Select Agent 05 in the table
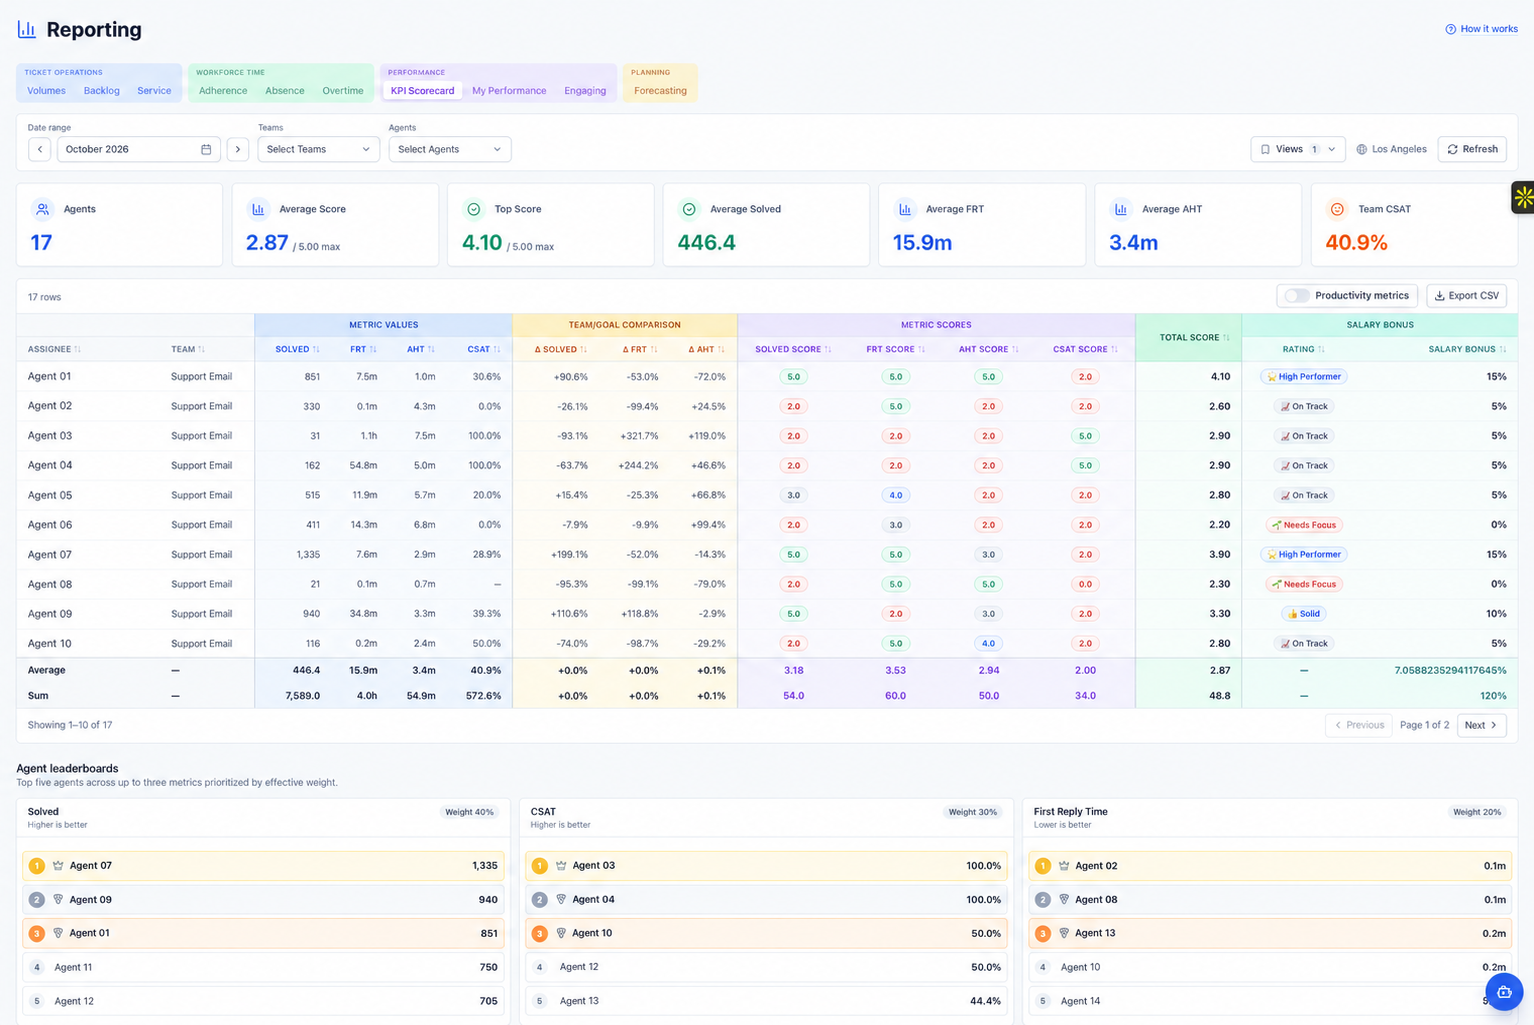The height and width of the screenshot is (1025, 1534). (x=50, y=495)
